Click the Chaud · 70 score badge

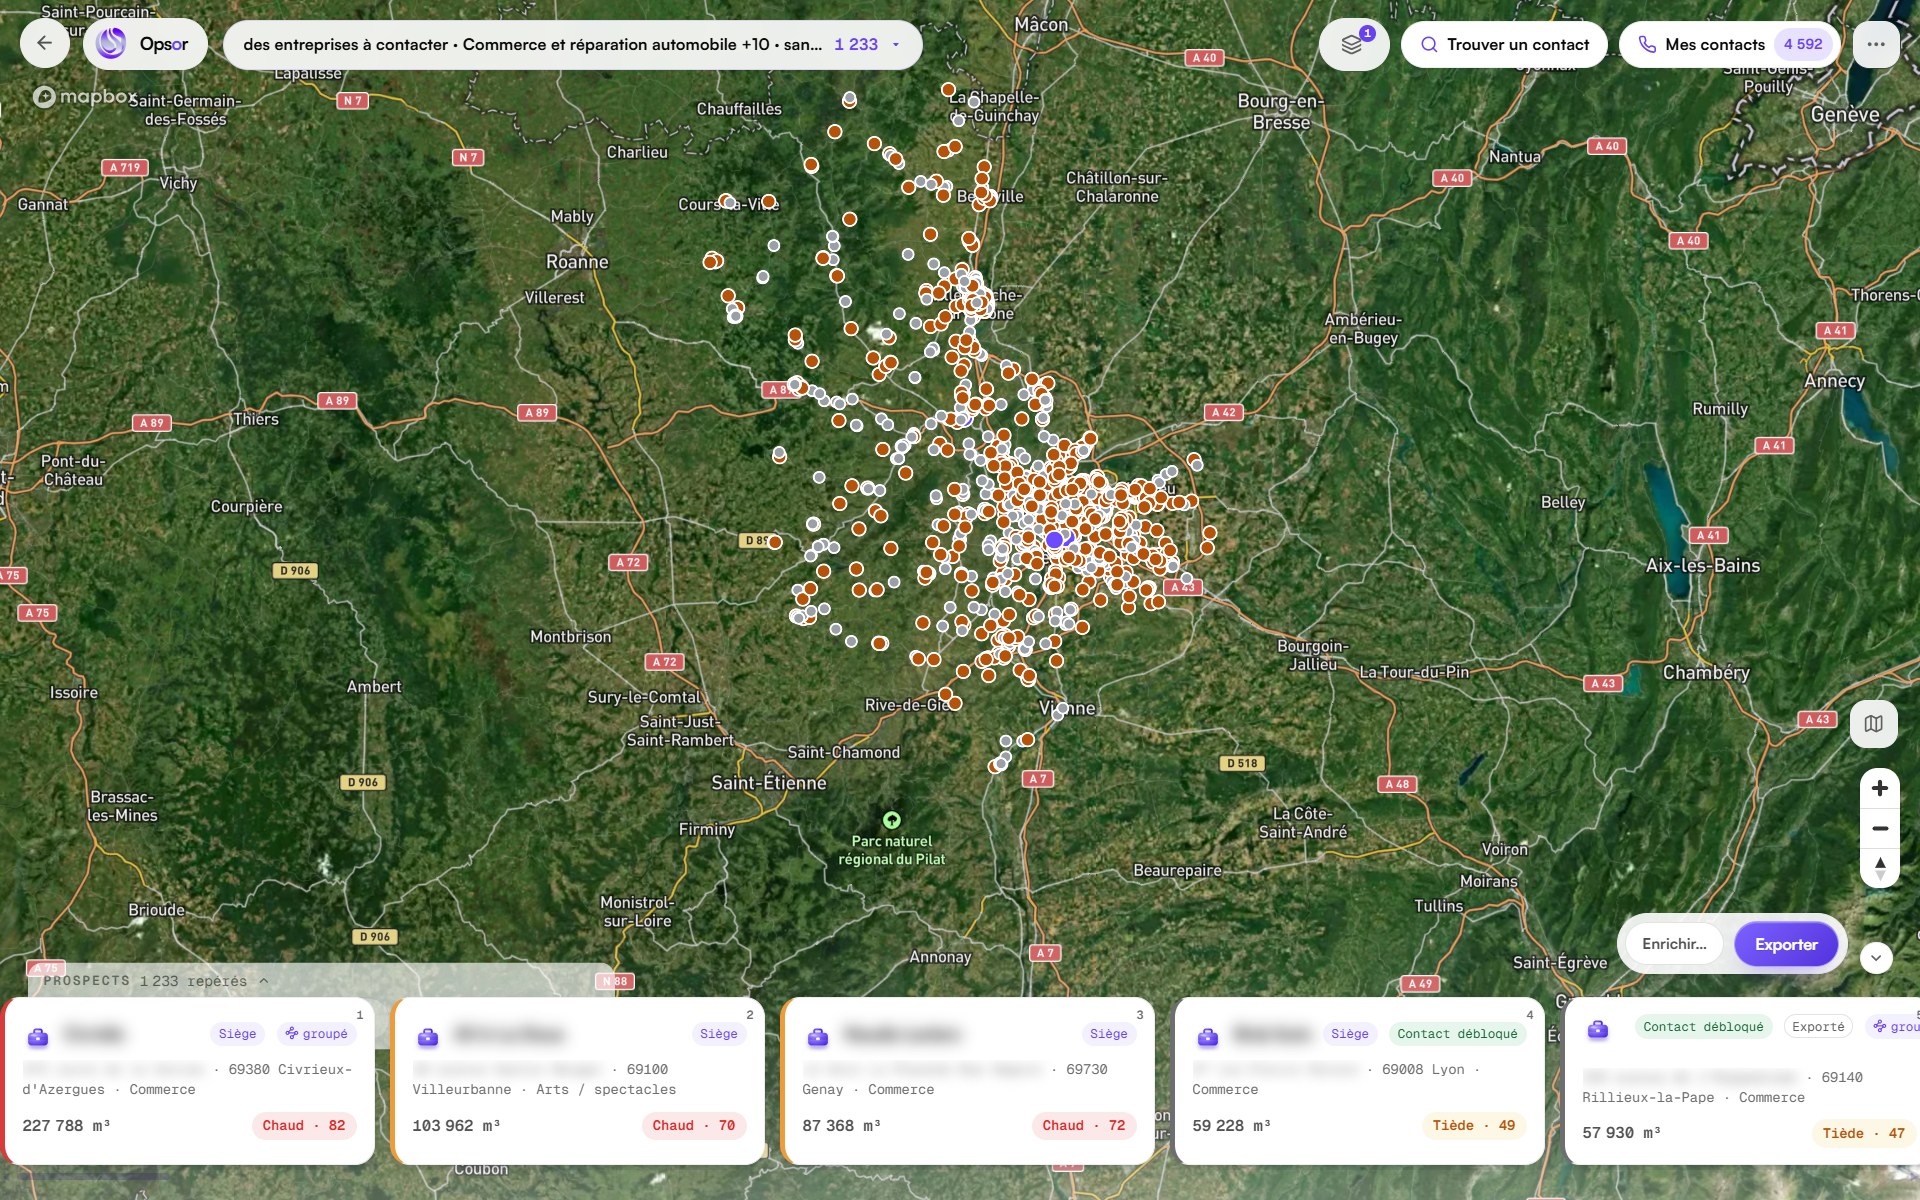tap(694, 1125)
